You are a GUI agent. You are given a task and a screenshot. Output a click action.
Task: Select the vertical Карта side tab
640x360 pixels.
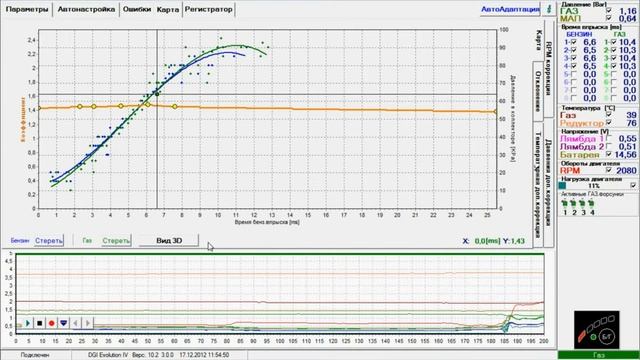click(538, 40)
